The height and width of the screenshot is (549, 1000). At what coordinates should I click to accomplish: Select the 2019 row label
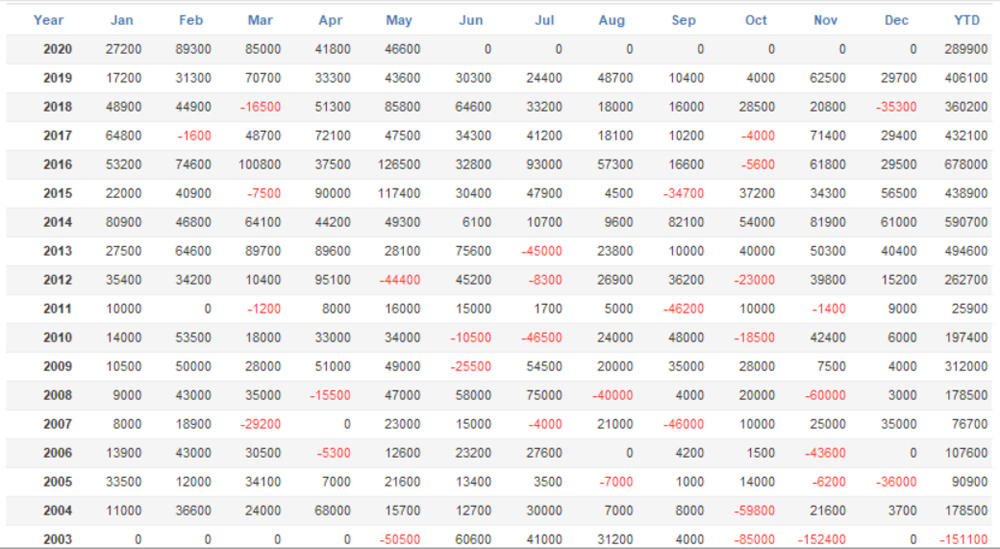click(57, 78)
